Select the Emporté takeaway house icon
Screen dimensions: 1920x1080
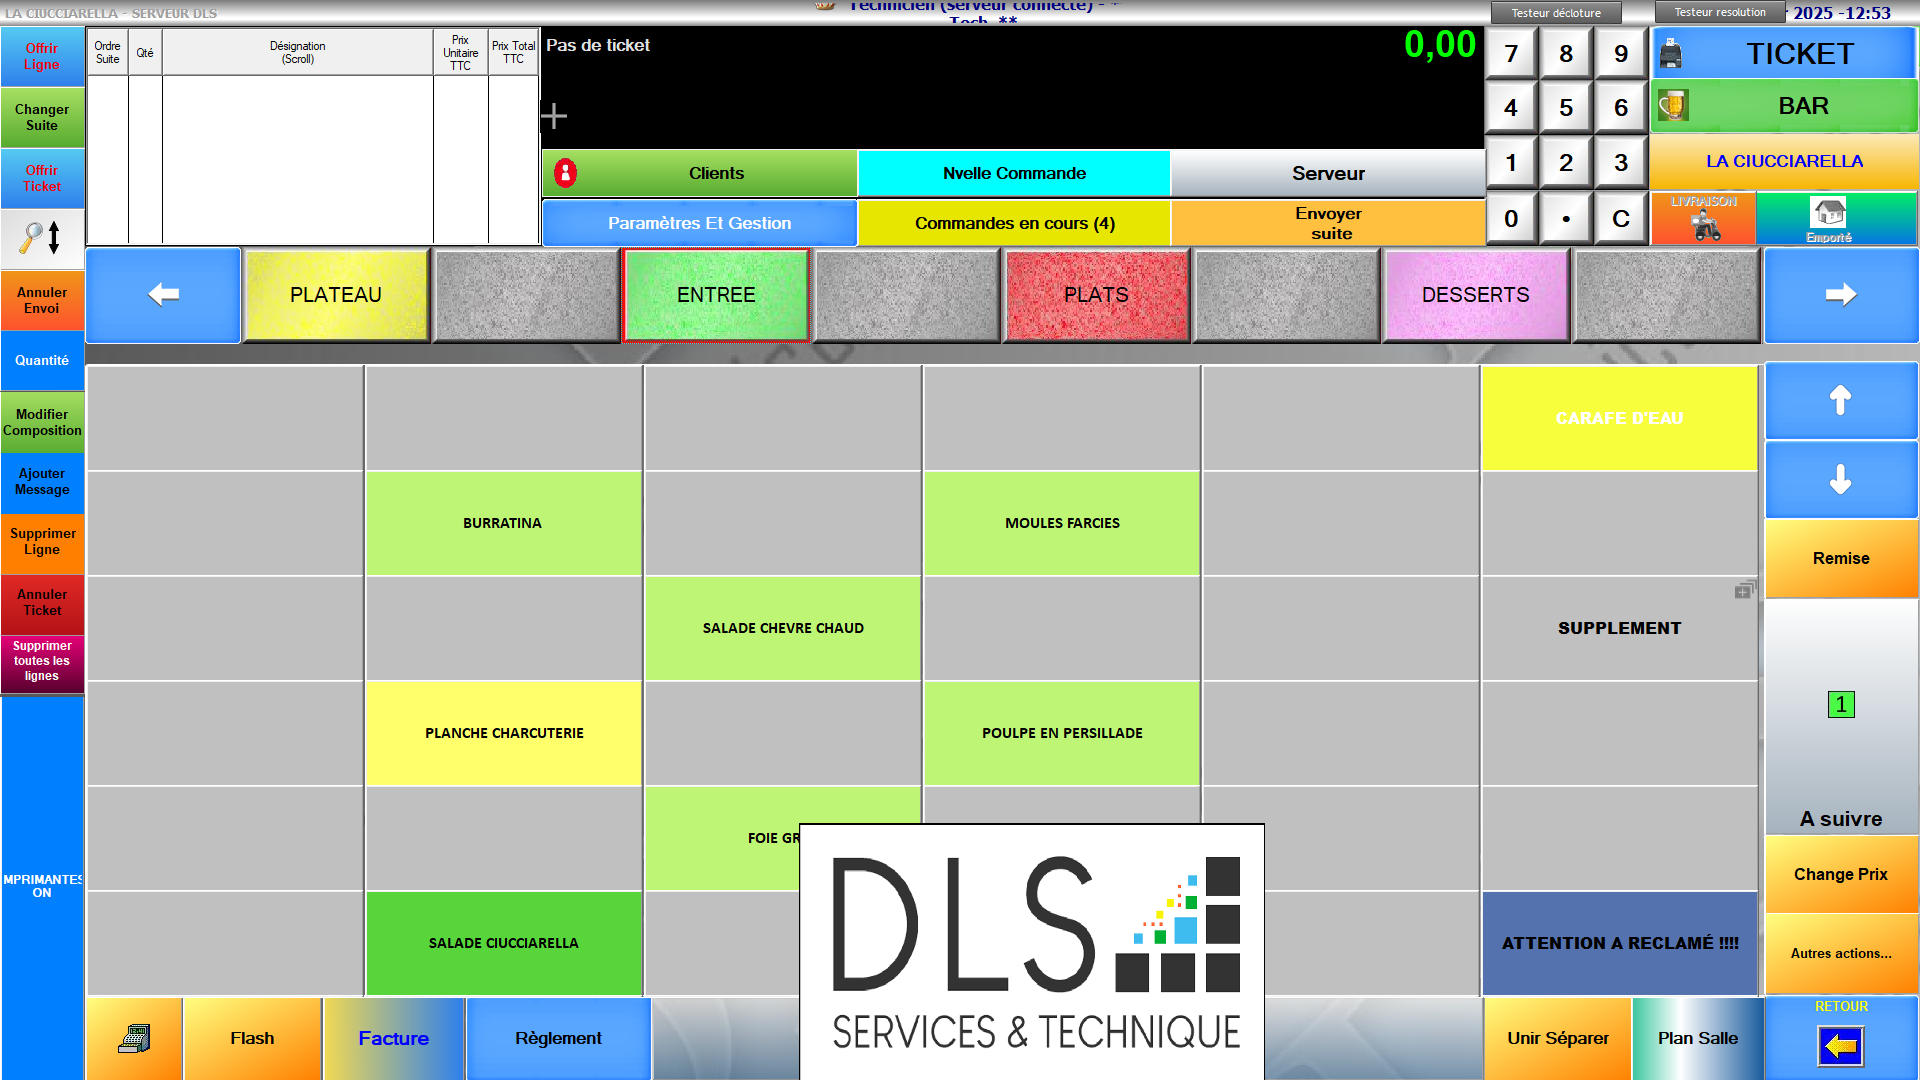click(1836, 218)
